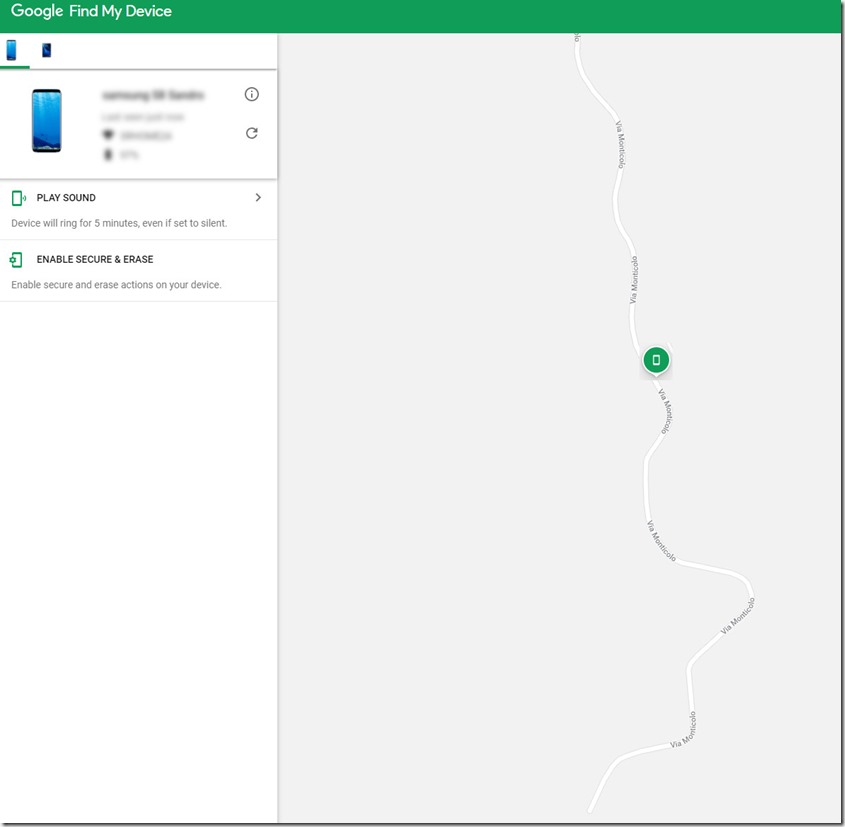Click the secure and erase phone-gear icon

click(x=16, y=260)
